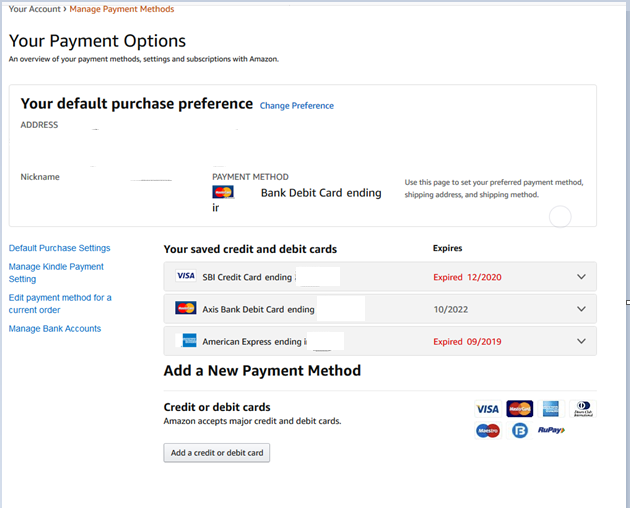Click the Visa logo under accepted cards
This screenshot has height=508, width=630.
click(487, 409)
